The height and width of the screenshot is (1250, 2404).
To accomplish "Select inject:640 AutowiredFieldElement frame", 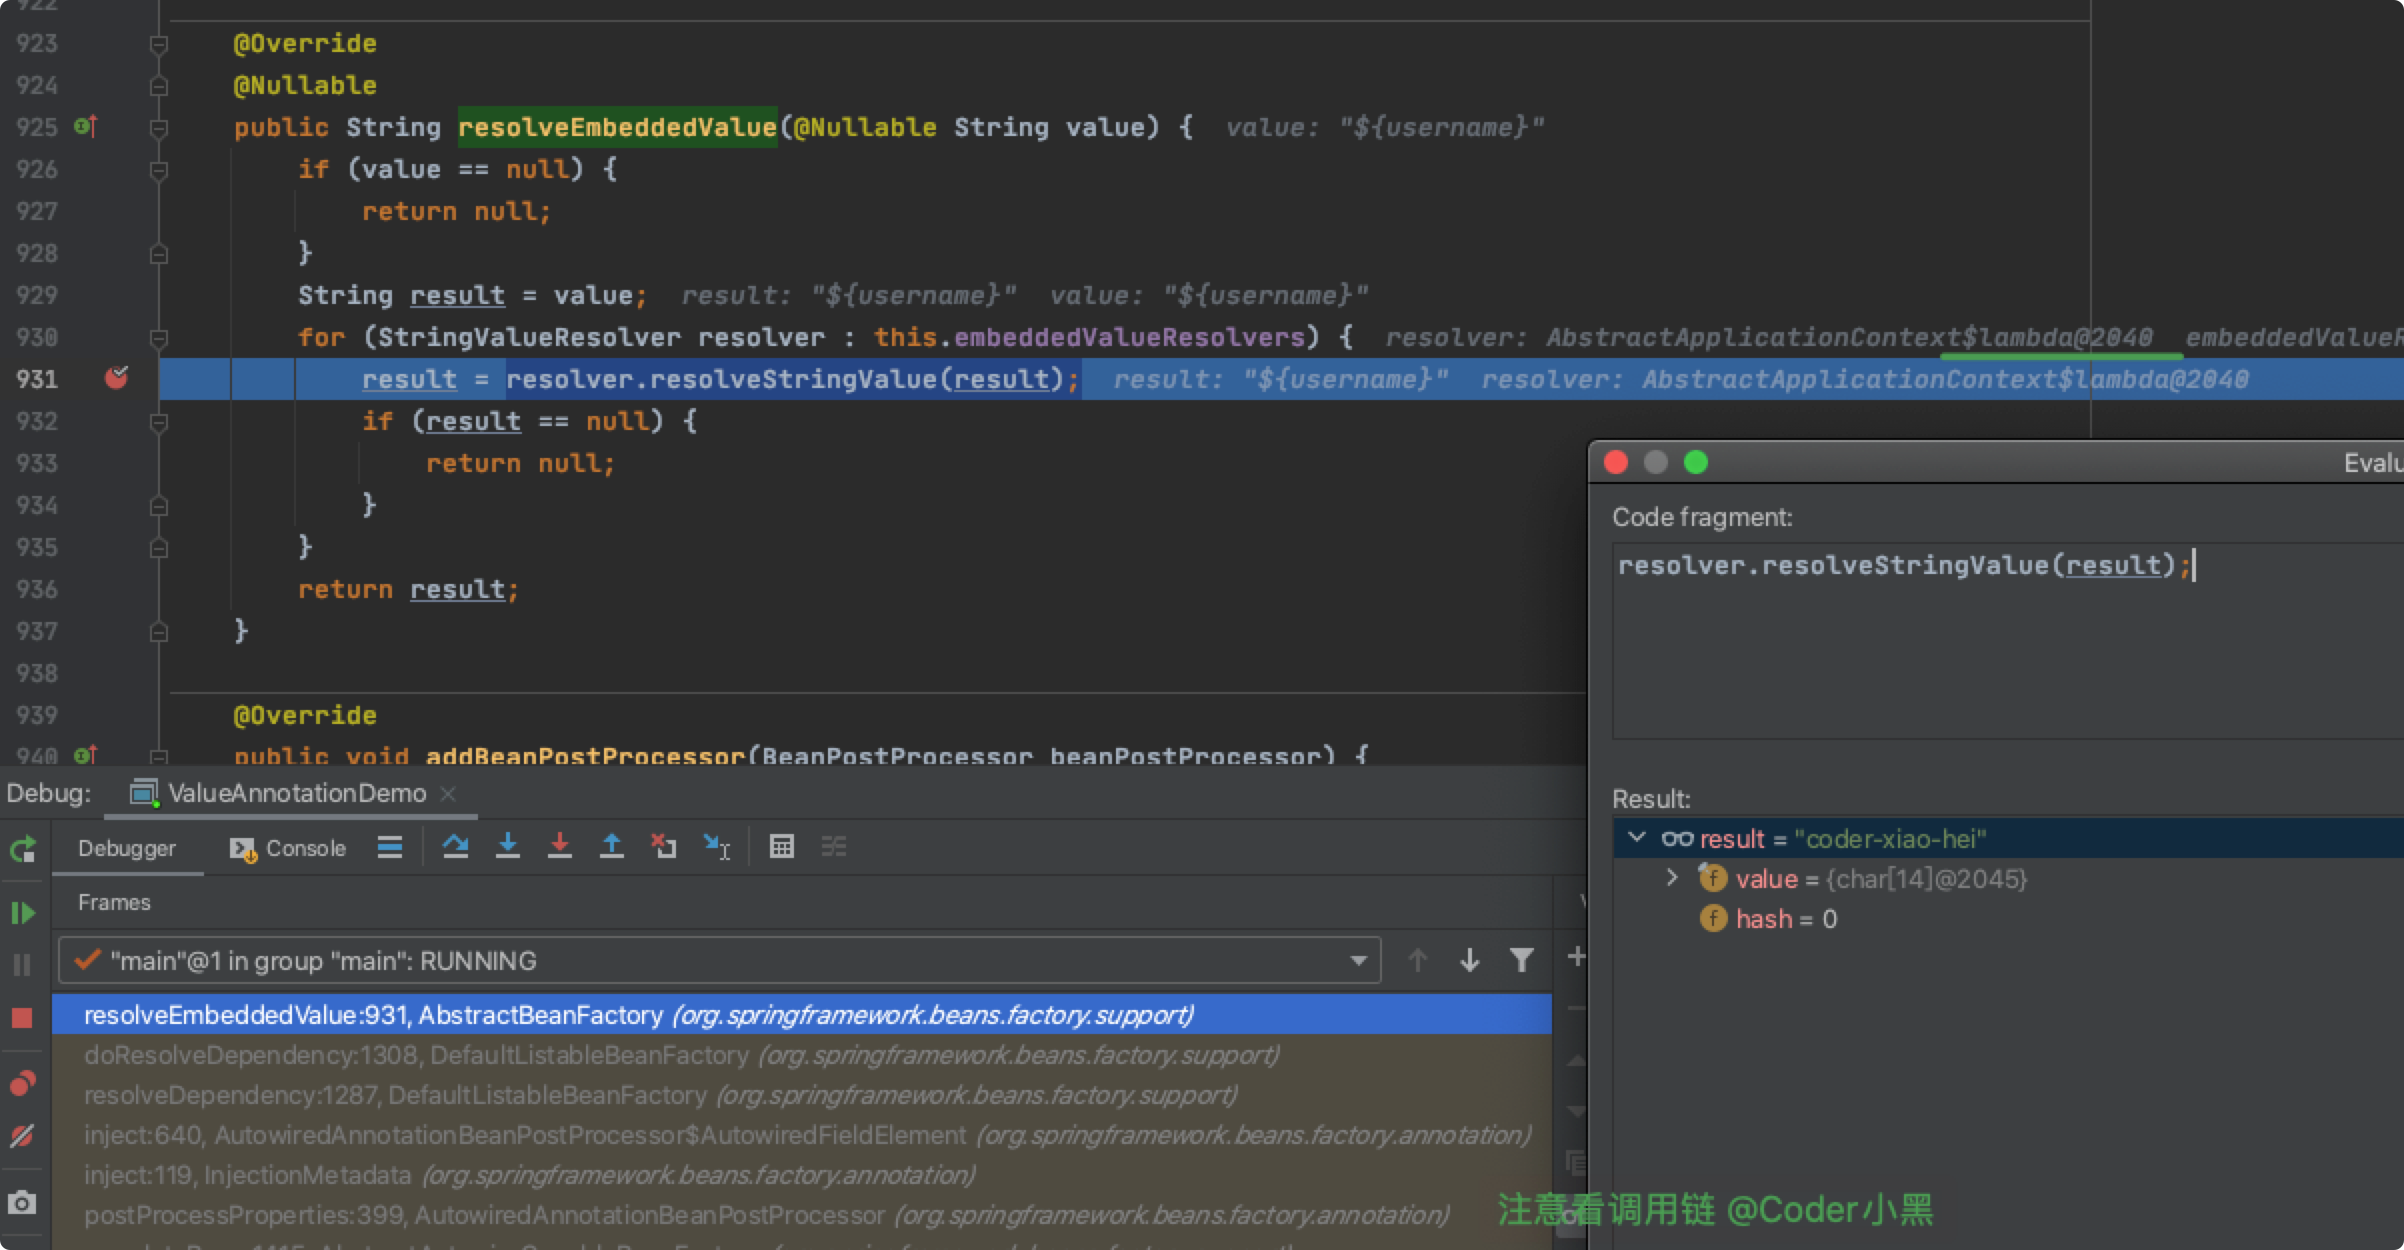I will click(x=802, y=1135).
